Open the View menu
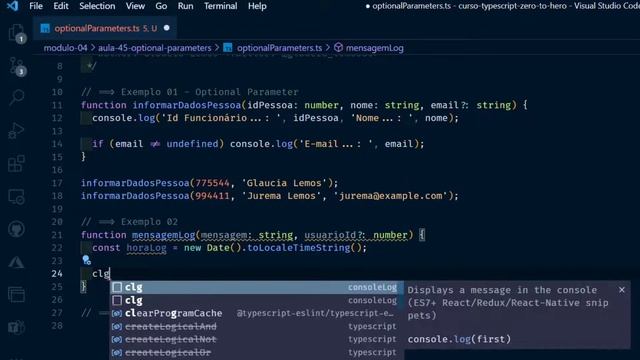Viewport: 640px width, 360px height. (x=135, y=6)
